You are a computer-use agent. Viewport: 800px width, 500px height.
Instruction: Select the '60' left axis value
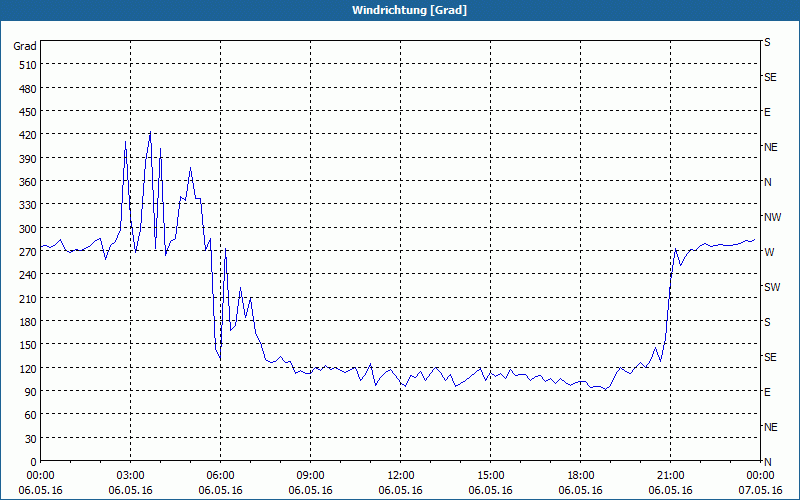[x=31, y=416]
